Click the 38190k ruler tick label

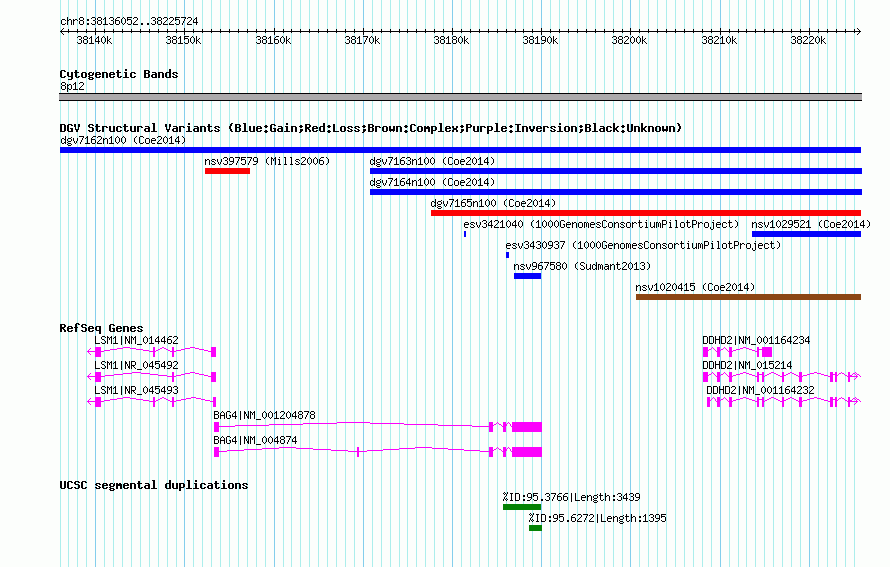click(x=540, y=40)
